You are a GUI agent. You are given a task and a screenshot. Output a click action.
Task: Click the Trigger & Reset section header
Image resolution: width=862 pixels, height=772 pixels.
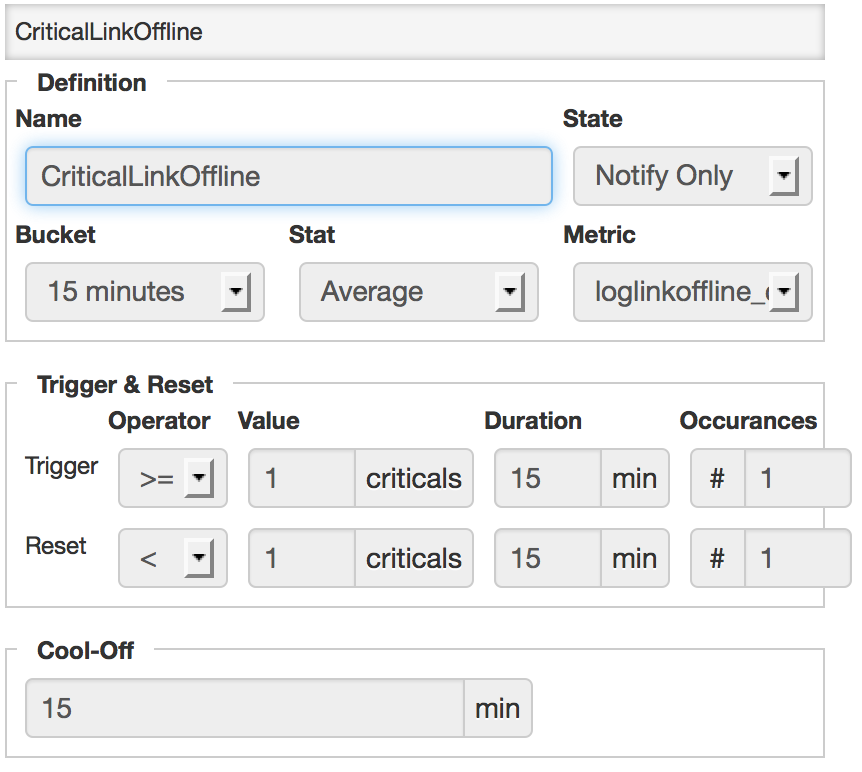(x=124, y=384)
